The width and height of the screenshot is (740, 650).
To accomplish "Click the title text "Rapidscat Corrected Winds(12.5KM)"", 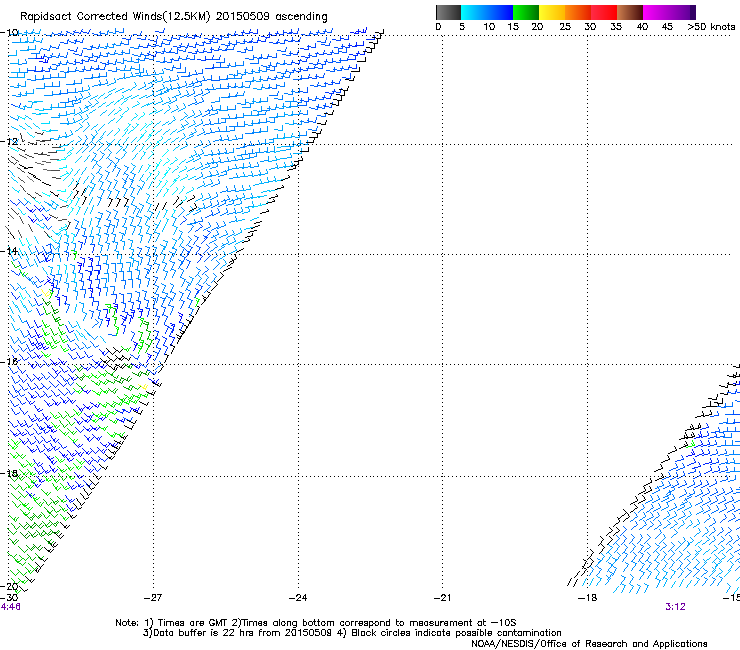I will [115, 17].
